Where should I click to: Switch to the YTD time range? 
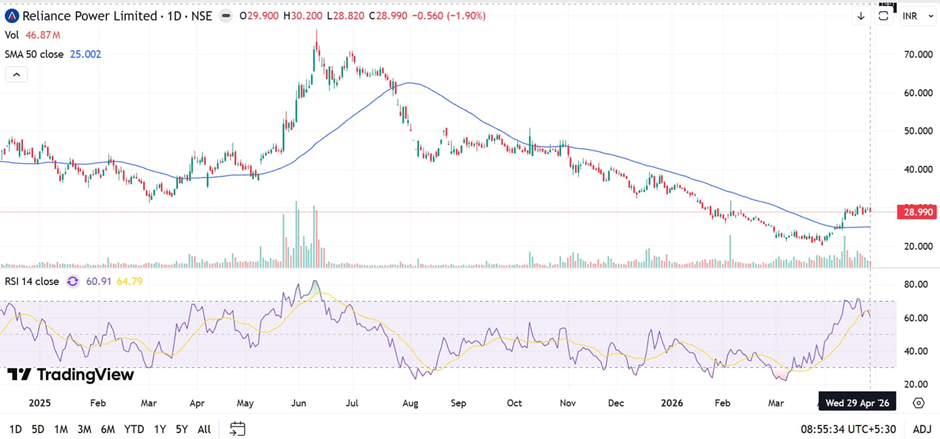pos(133,429)
